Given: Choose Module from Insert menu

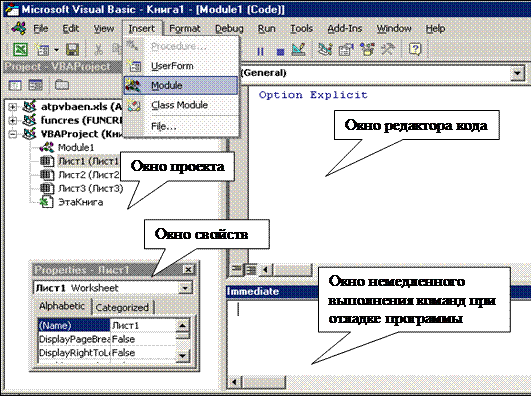Looking at the screenshot, I should [181, 85].
